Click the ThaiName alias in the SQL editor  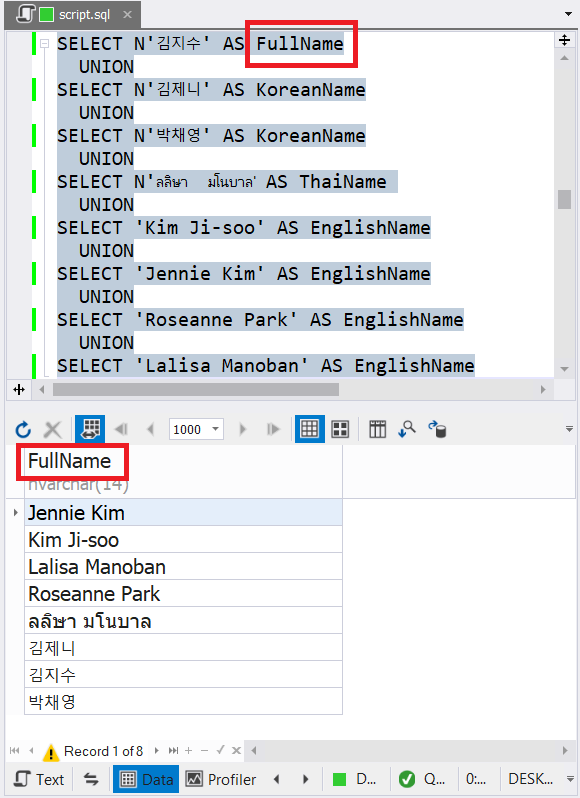pyautogui.click(x=342, y=182)
